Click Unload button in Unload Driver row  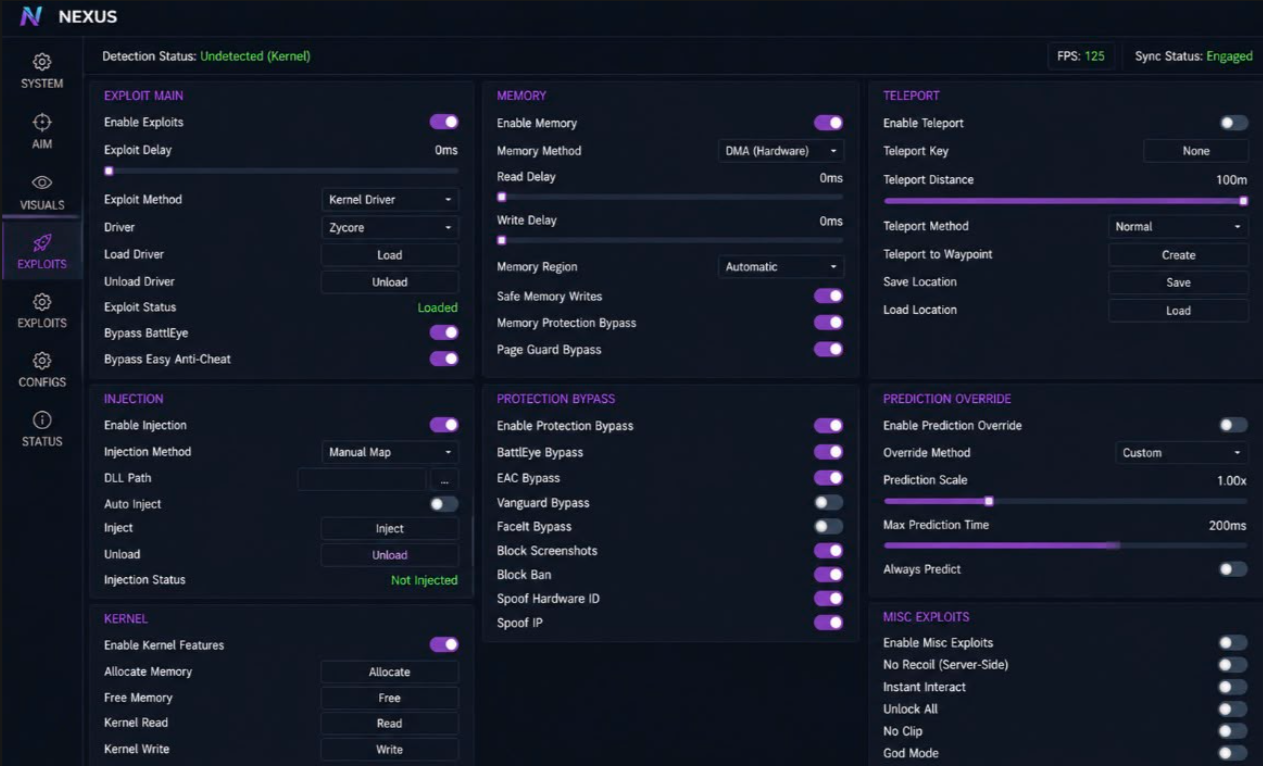tap(390, 282)
